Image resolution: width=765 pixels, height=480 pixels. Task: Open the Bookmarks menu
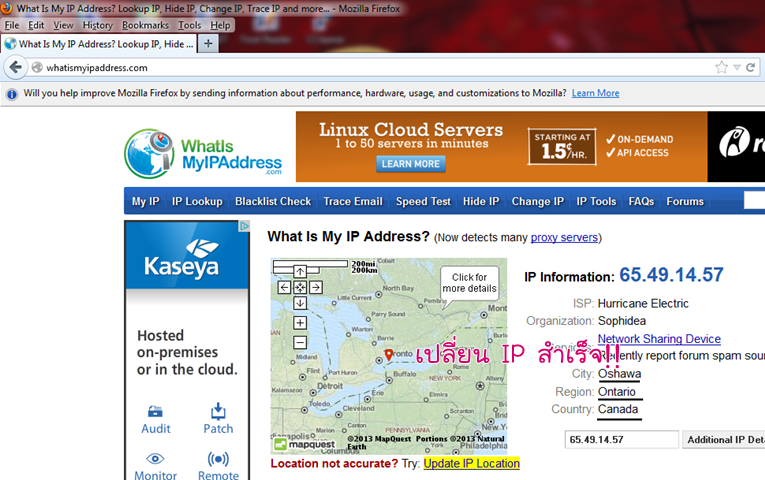[145, 25]
